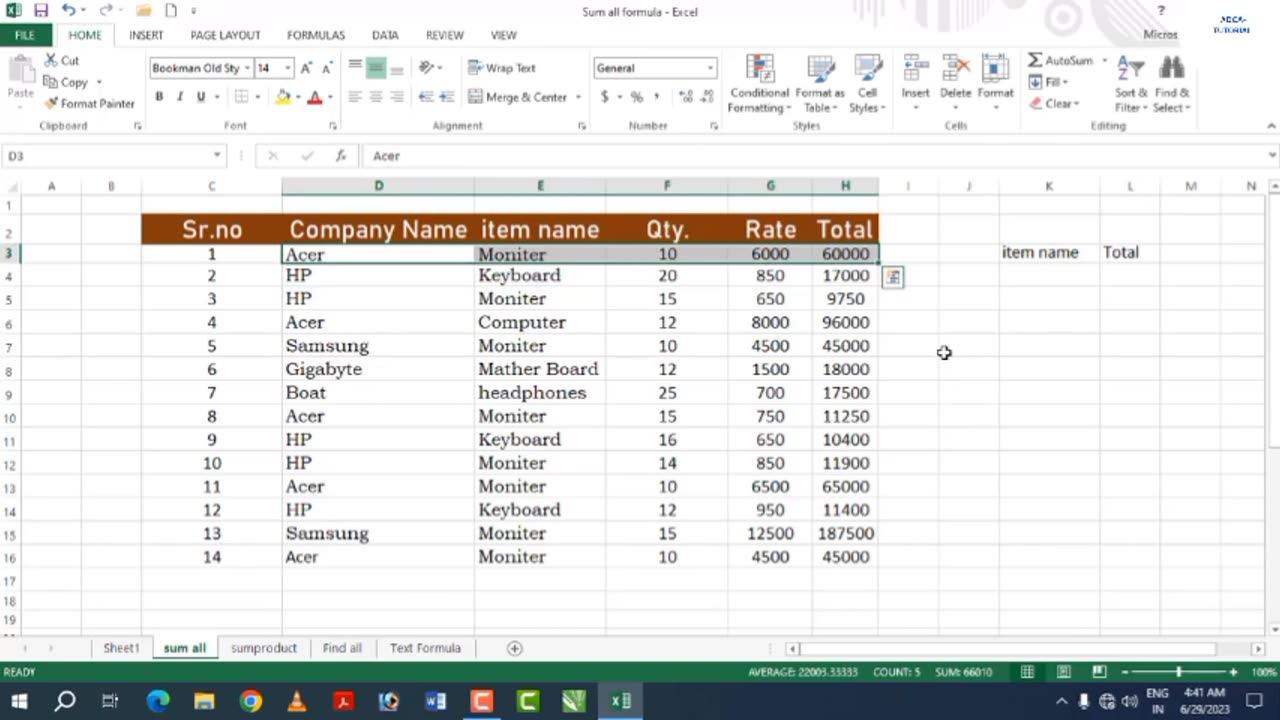Switch to Page Layout view in status bar
Image resolution: width=1280 pixels, height=720 pixels.
click(x=1063, y=672)
